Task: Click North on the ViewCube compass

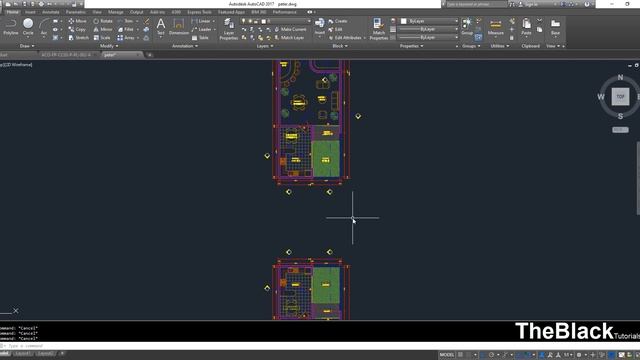Action: click(620, 77)
